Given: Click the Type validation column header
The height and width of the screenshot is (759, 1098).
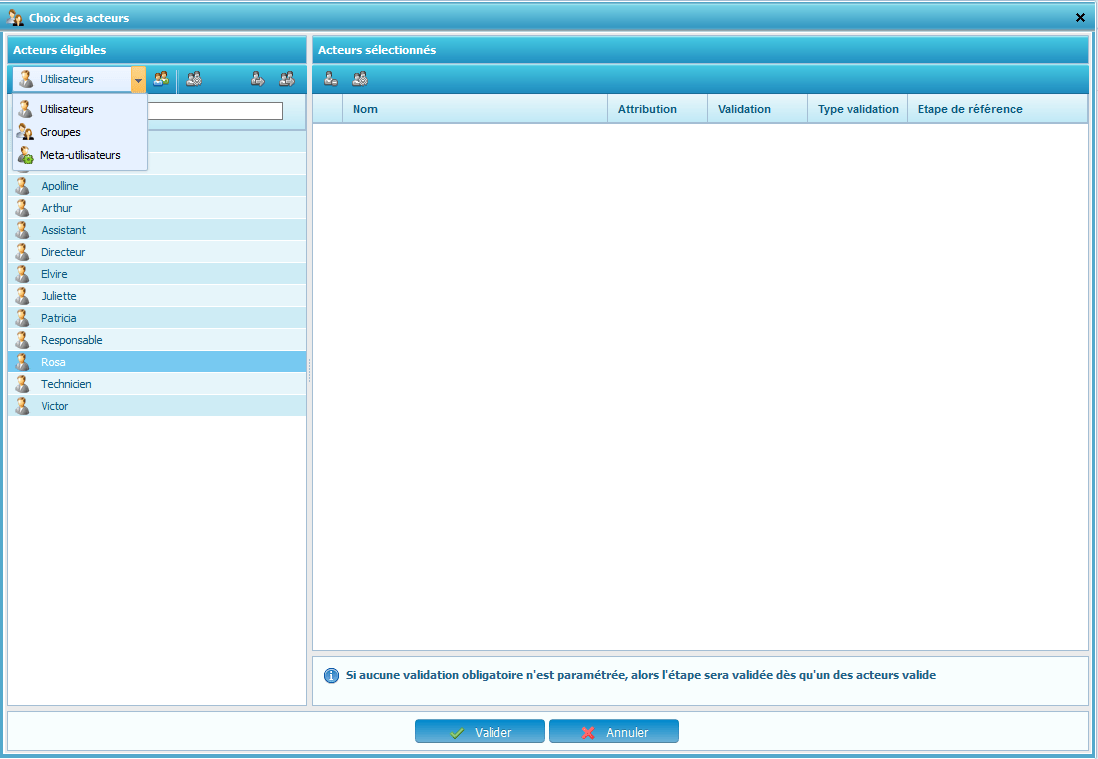Looking at the screenshot, I should pos(857,109).
